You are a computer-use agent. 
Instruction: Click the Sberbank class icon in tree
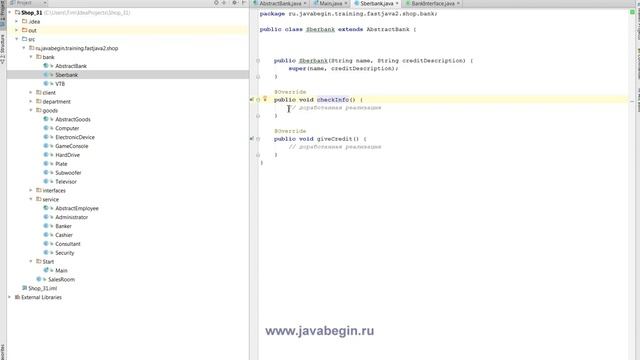click(46, 75)
